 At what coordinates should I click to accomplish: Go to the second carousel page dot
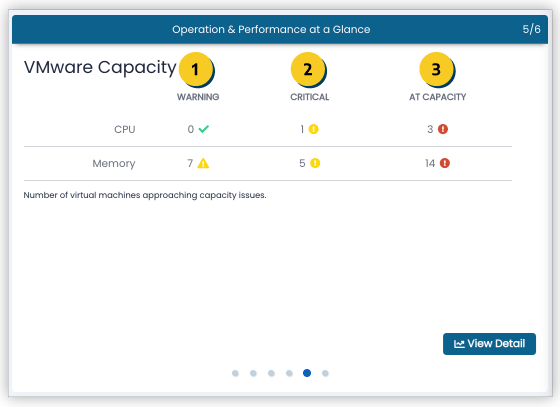[253, 373]
